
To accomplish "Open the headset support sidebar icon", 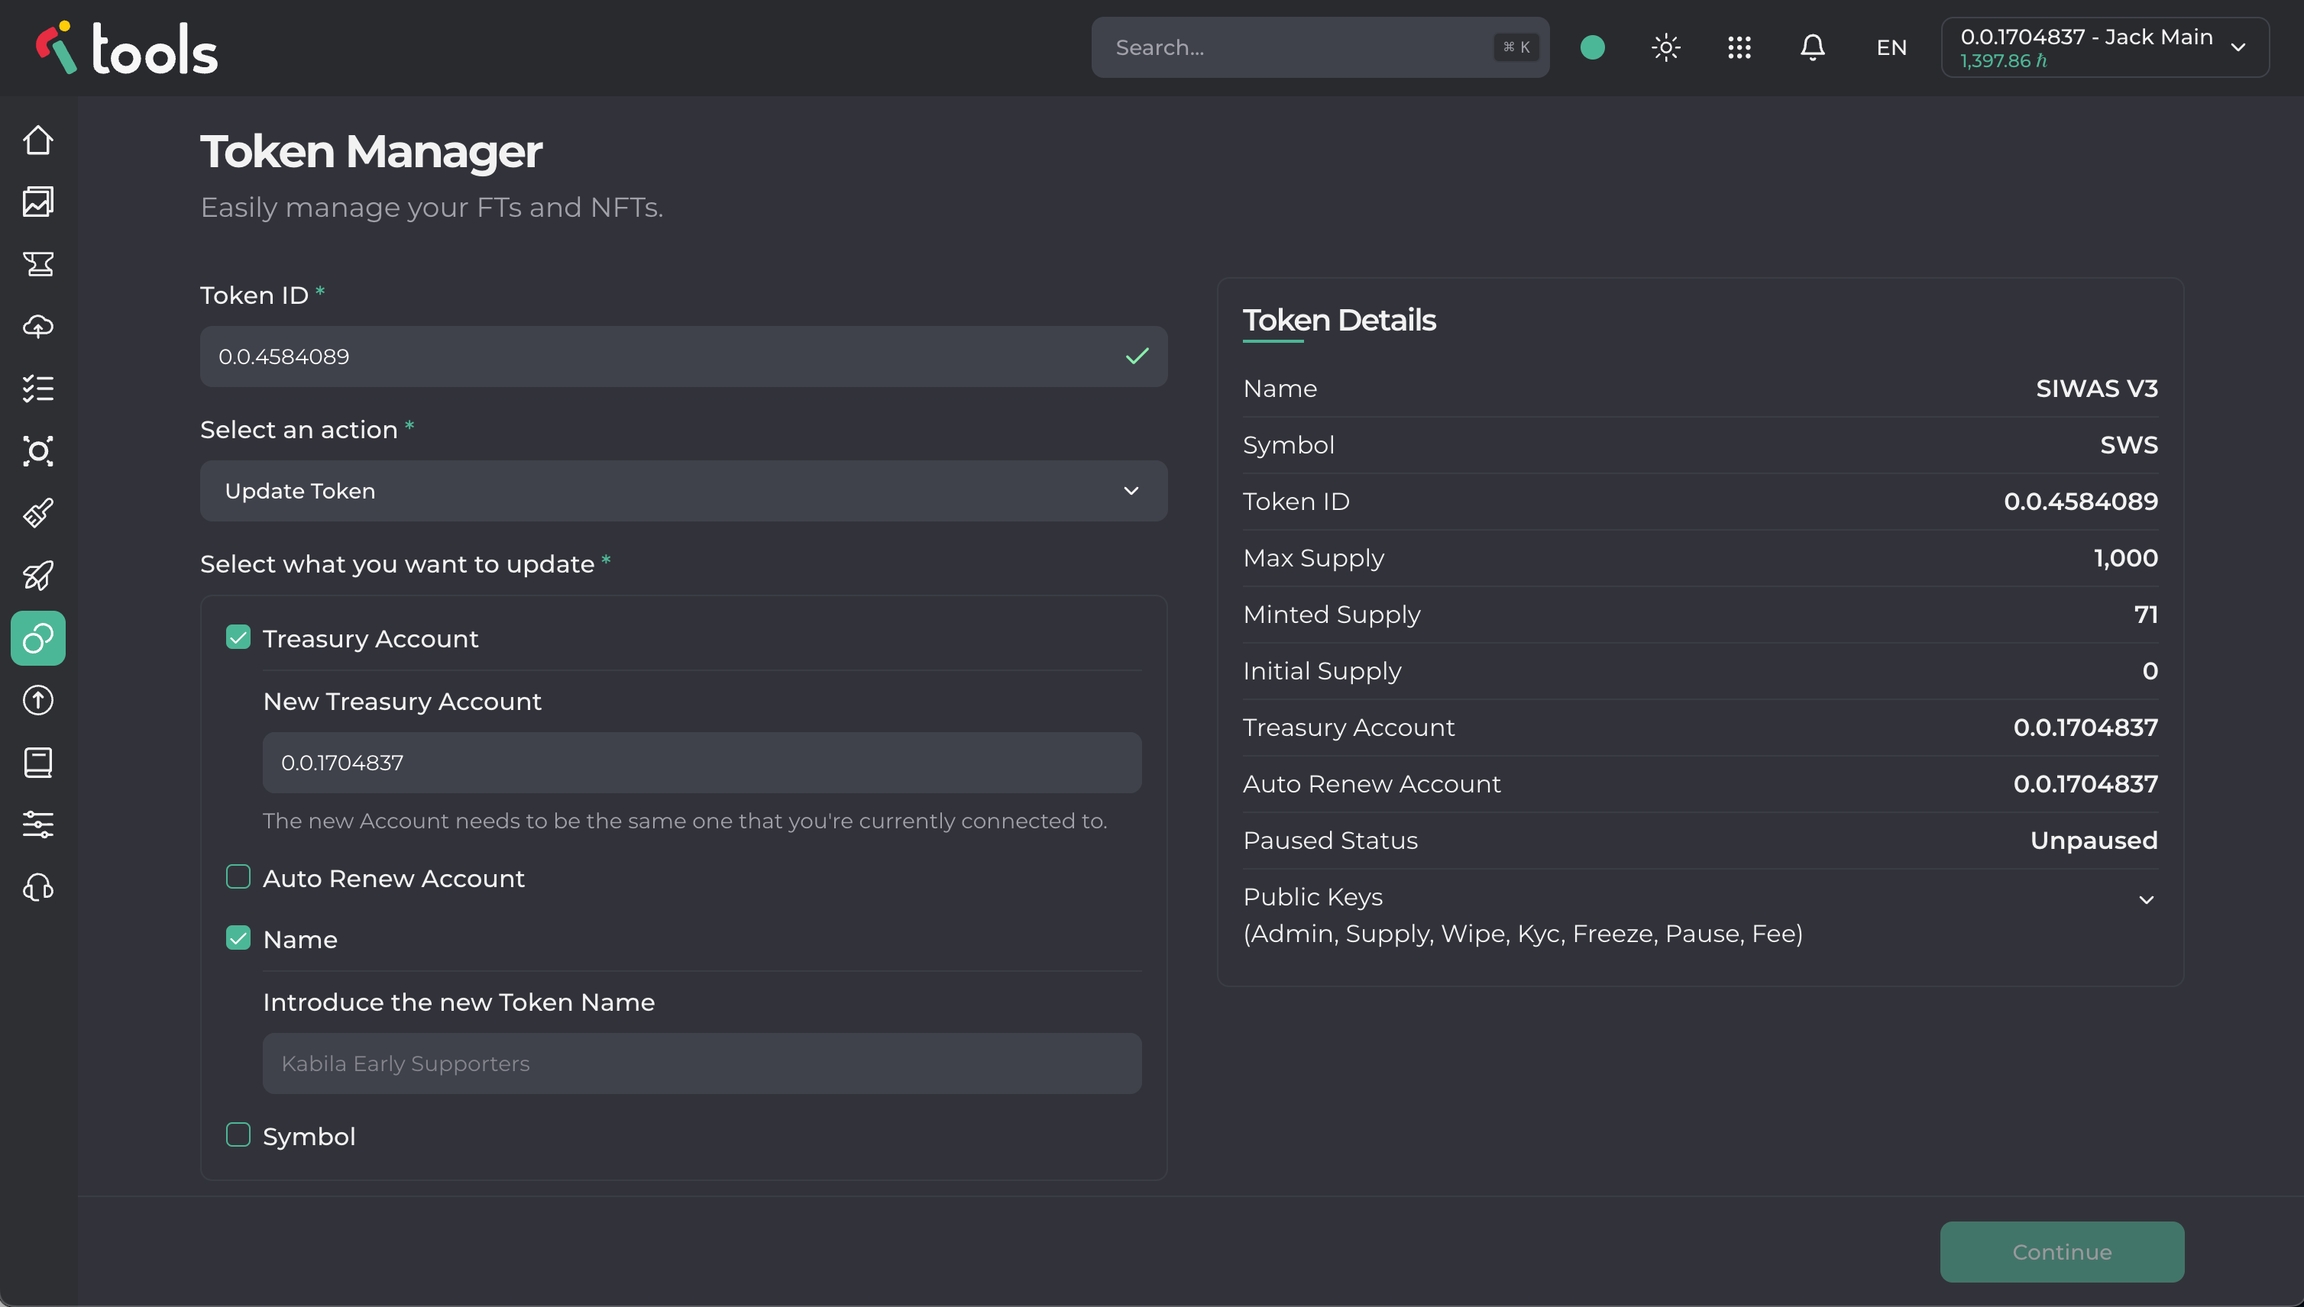I will point(38,888).
